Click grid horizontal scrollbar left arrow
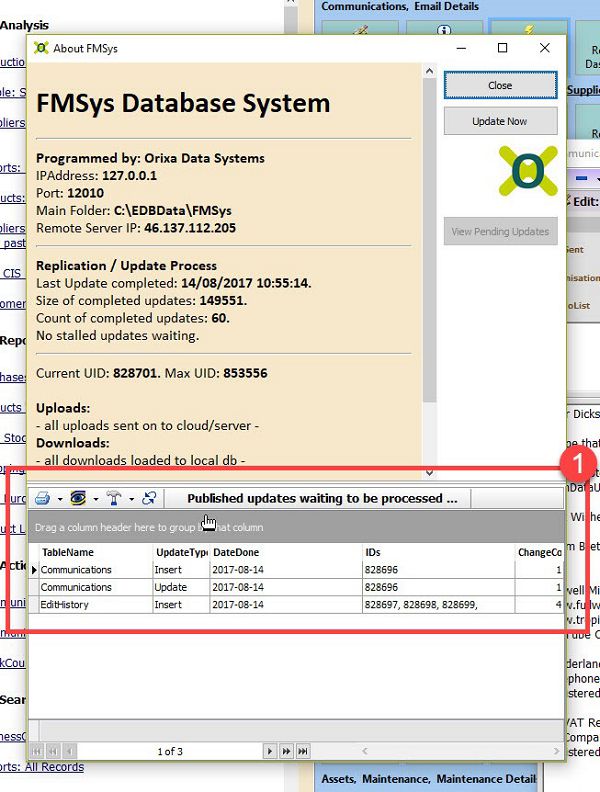 point(365,751)
